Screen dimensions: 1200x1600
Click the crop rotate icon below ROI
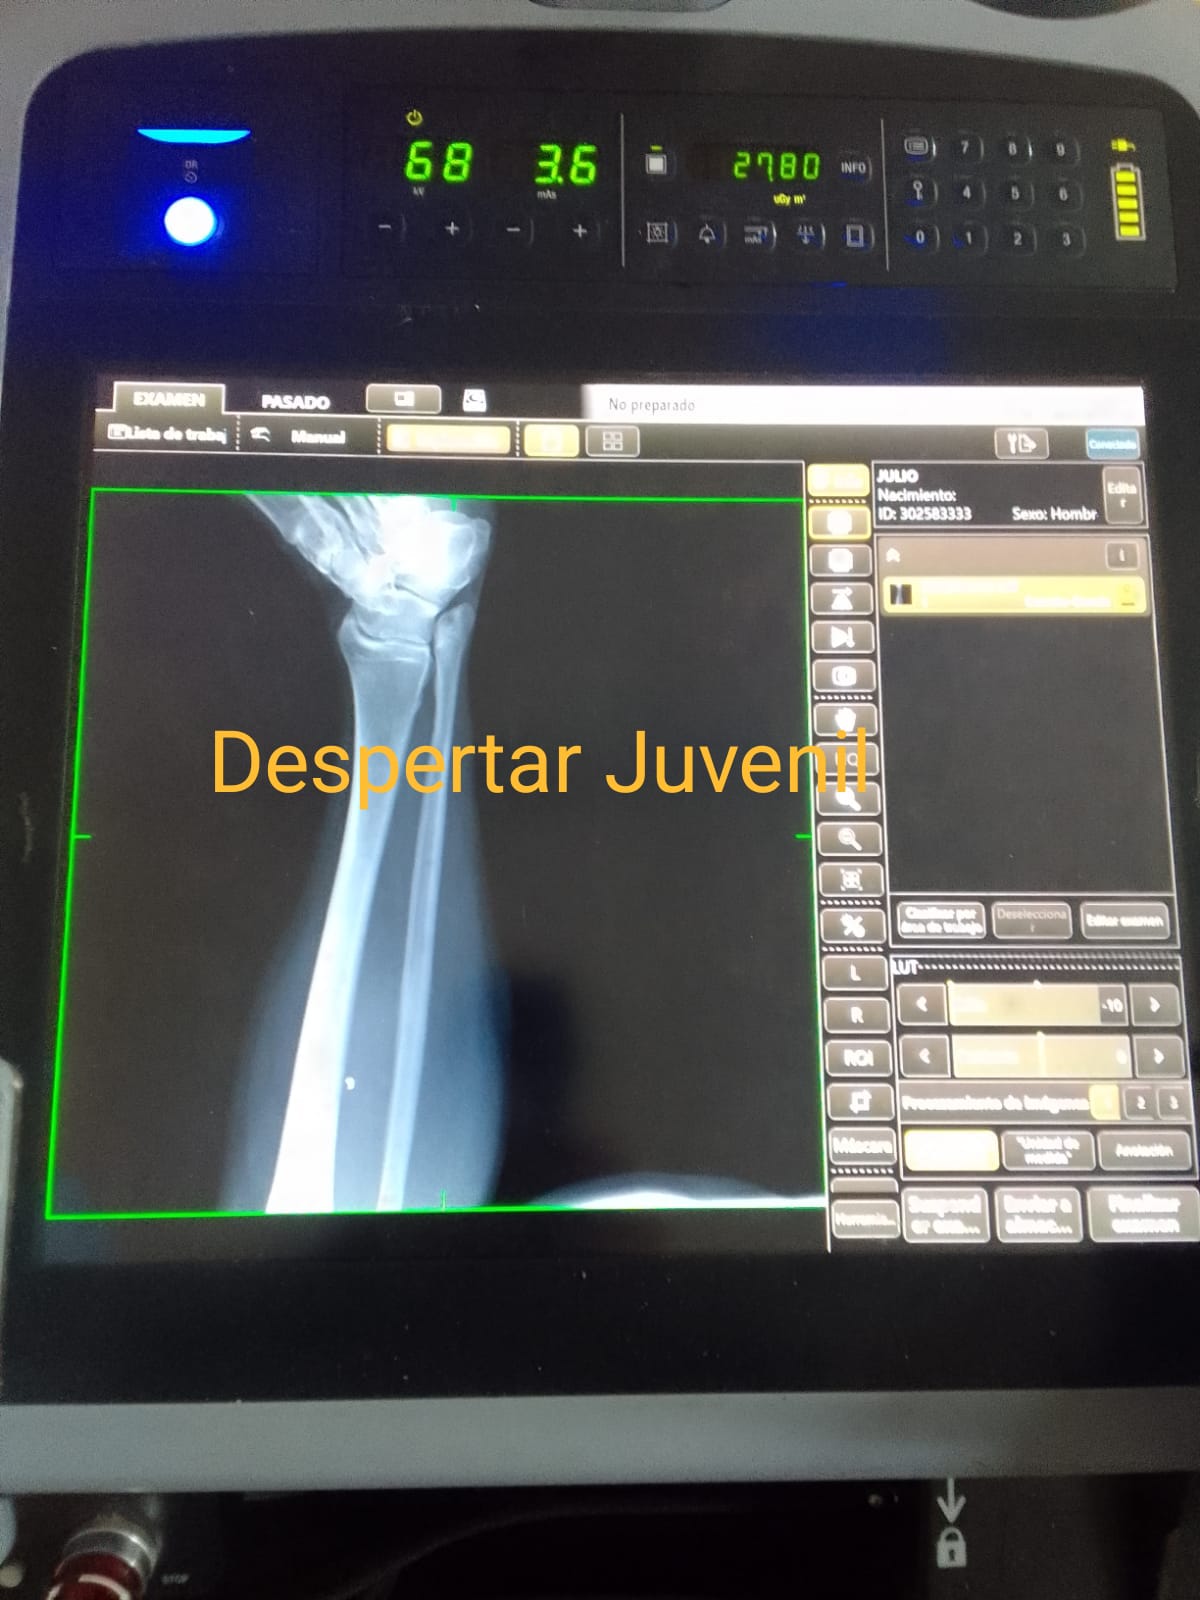(x=858, y=1102)
